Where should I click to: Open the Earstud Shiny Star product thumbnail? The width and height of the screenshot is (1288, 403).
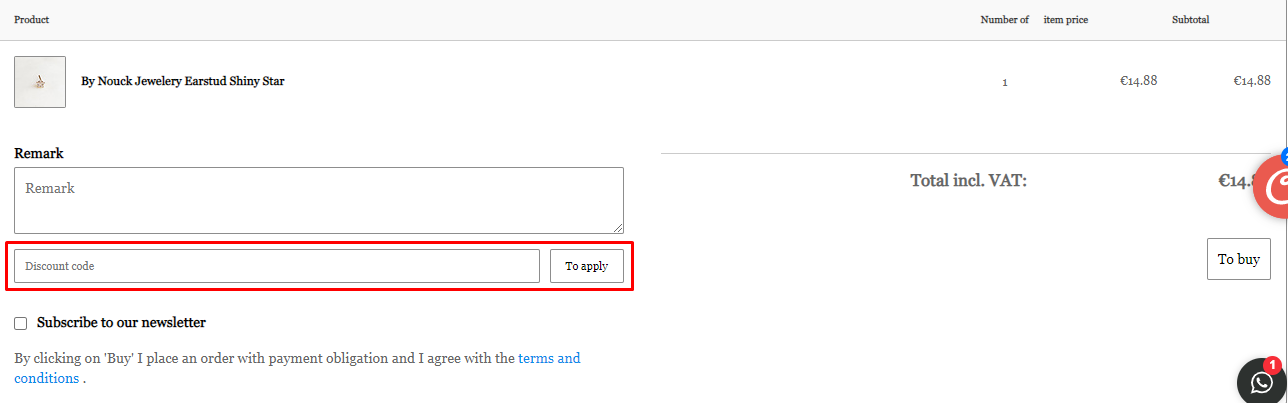tap(40, 82)
